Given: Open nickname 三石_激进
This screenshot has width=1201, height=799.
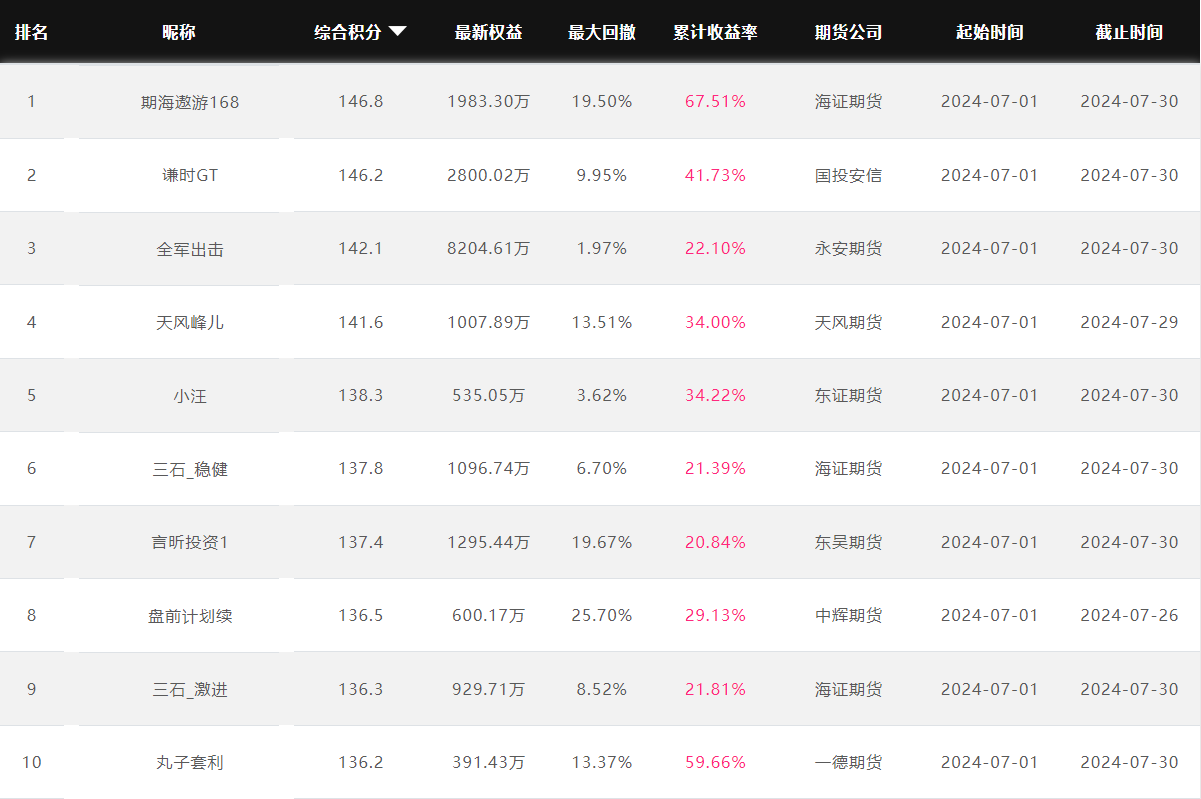Looking at the screenshot, I should (x=190, y=689).
